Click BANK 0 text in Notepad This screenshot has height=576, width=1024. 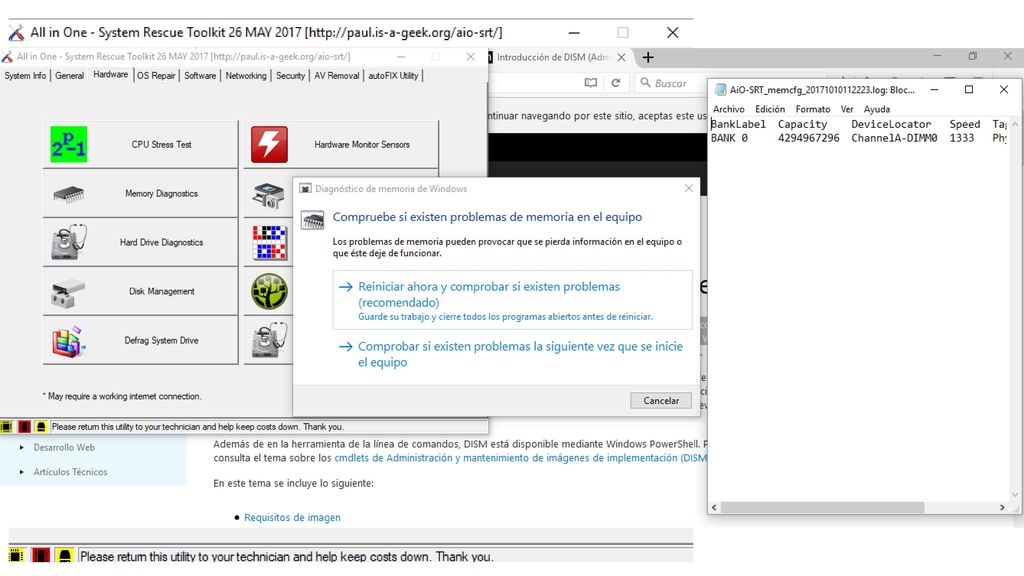tap(729, 138)
